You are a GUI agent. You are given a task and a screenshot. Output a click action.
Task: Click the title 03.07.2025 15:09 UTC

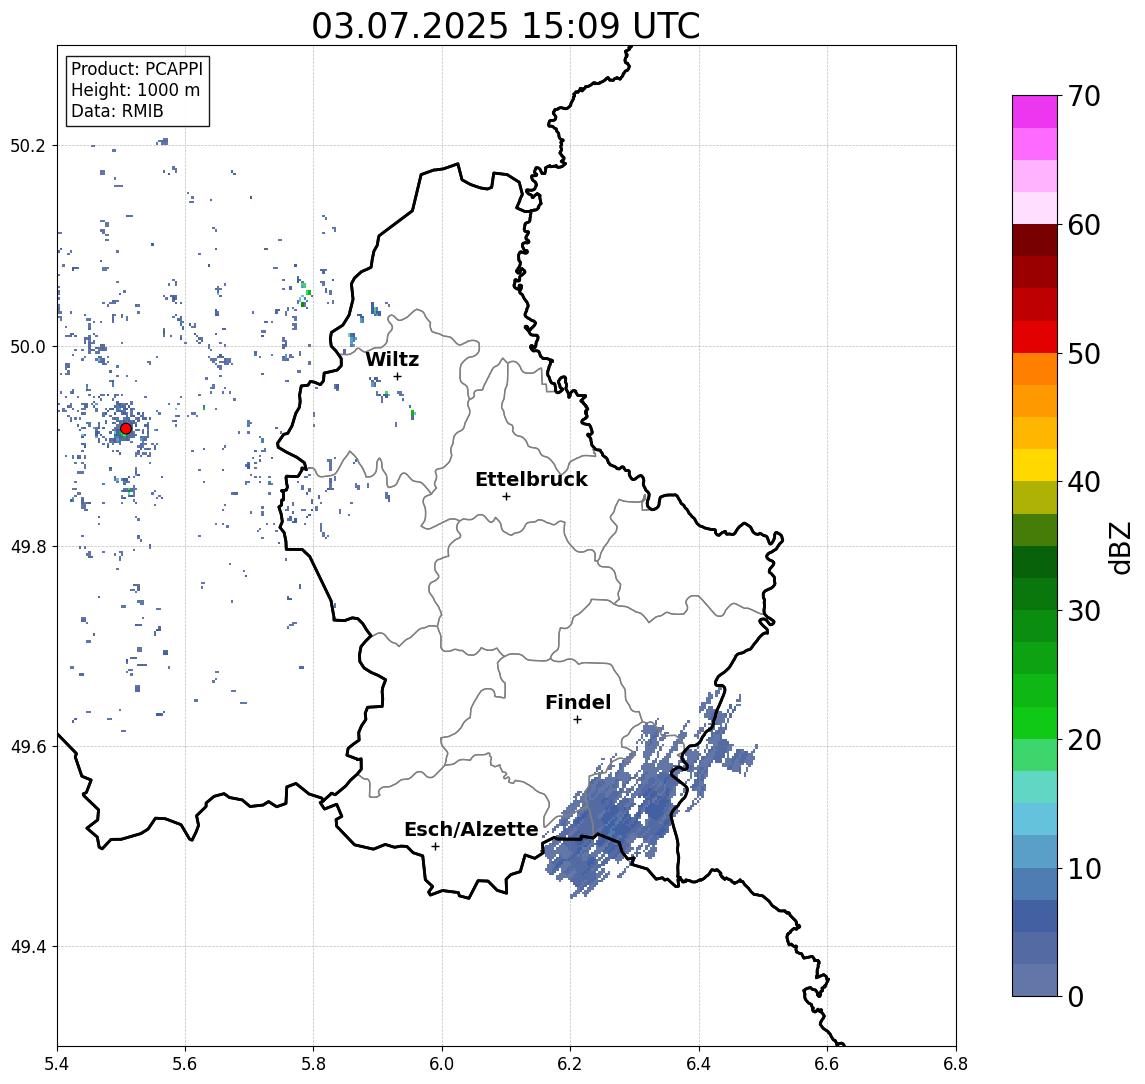pyautogui.click(x=506, y=26)
